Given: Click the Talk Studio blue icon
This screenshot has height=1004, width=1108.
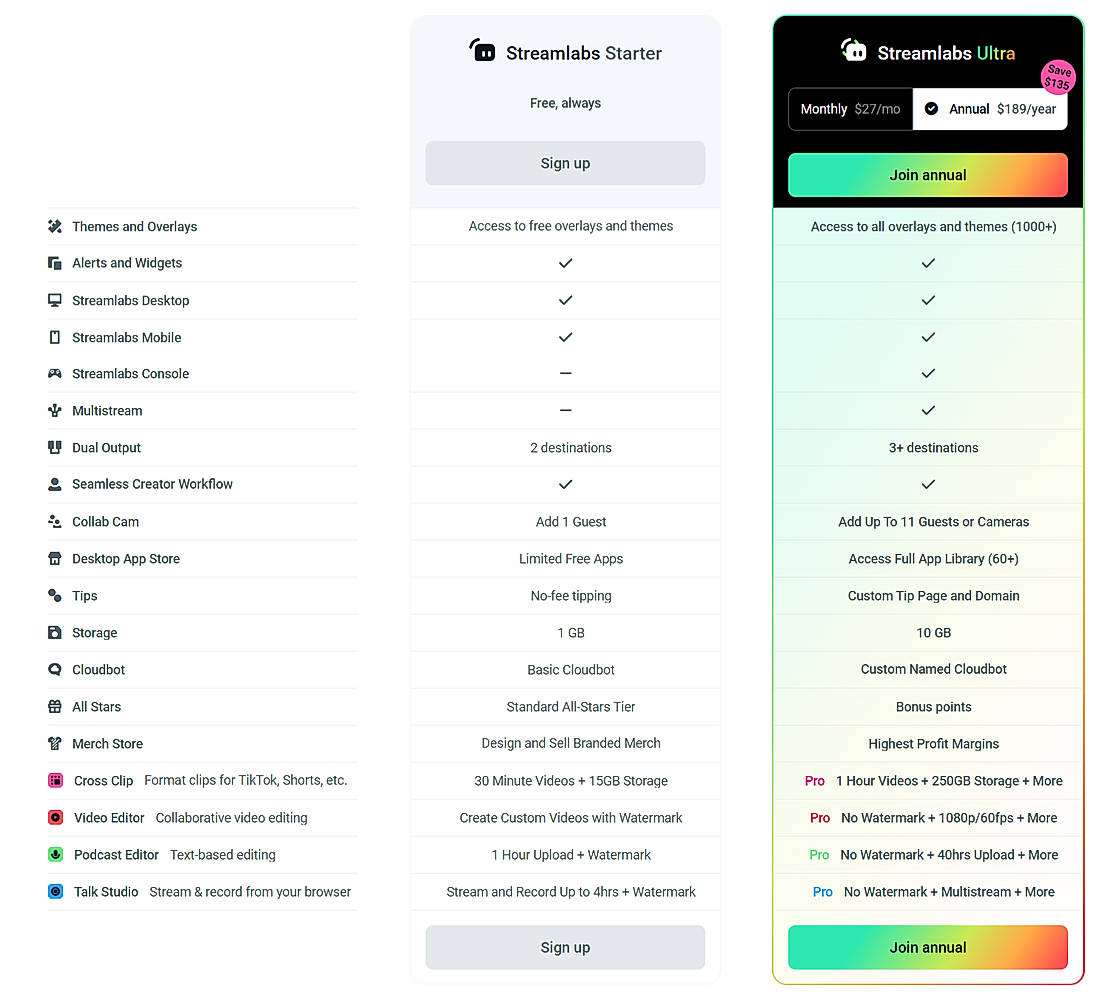Looking at the screenshot, I should click(56, 892).
